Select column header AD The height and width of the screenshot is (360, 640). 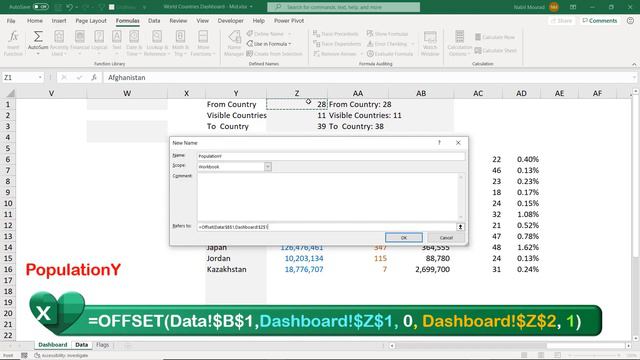521,93
